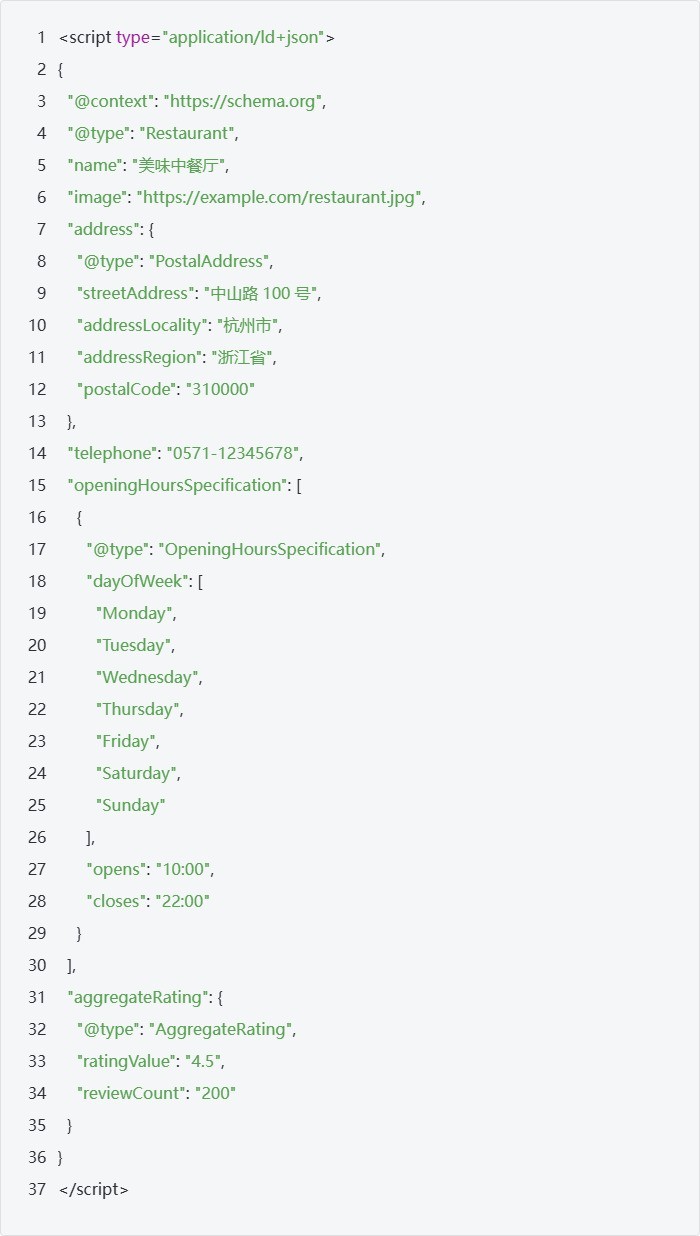
Task: Click the "addressLocality" key
Action: tap(144, 325)
